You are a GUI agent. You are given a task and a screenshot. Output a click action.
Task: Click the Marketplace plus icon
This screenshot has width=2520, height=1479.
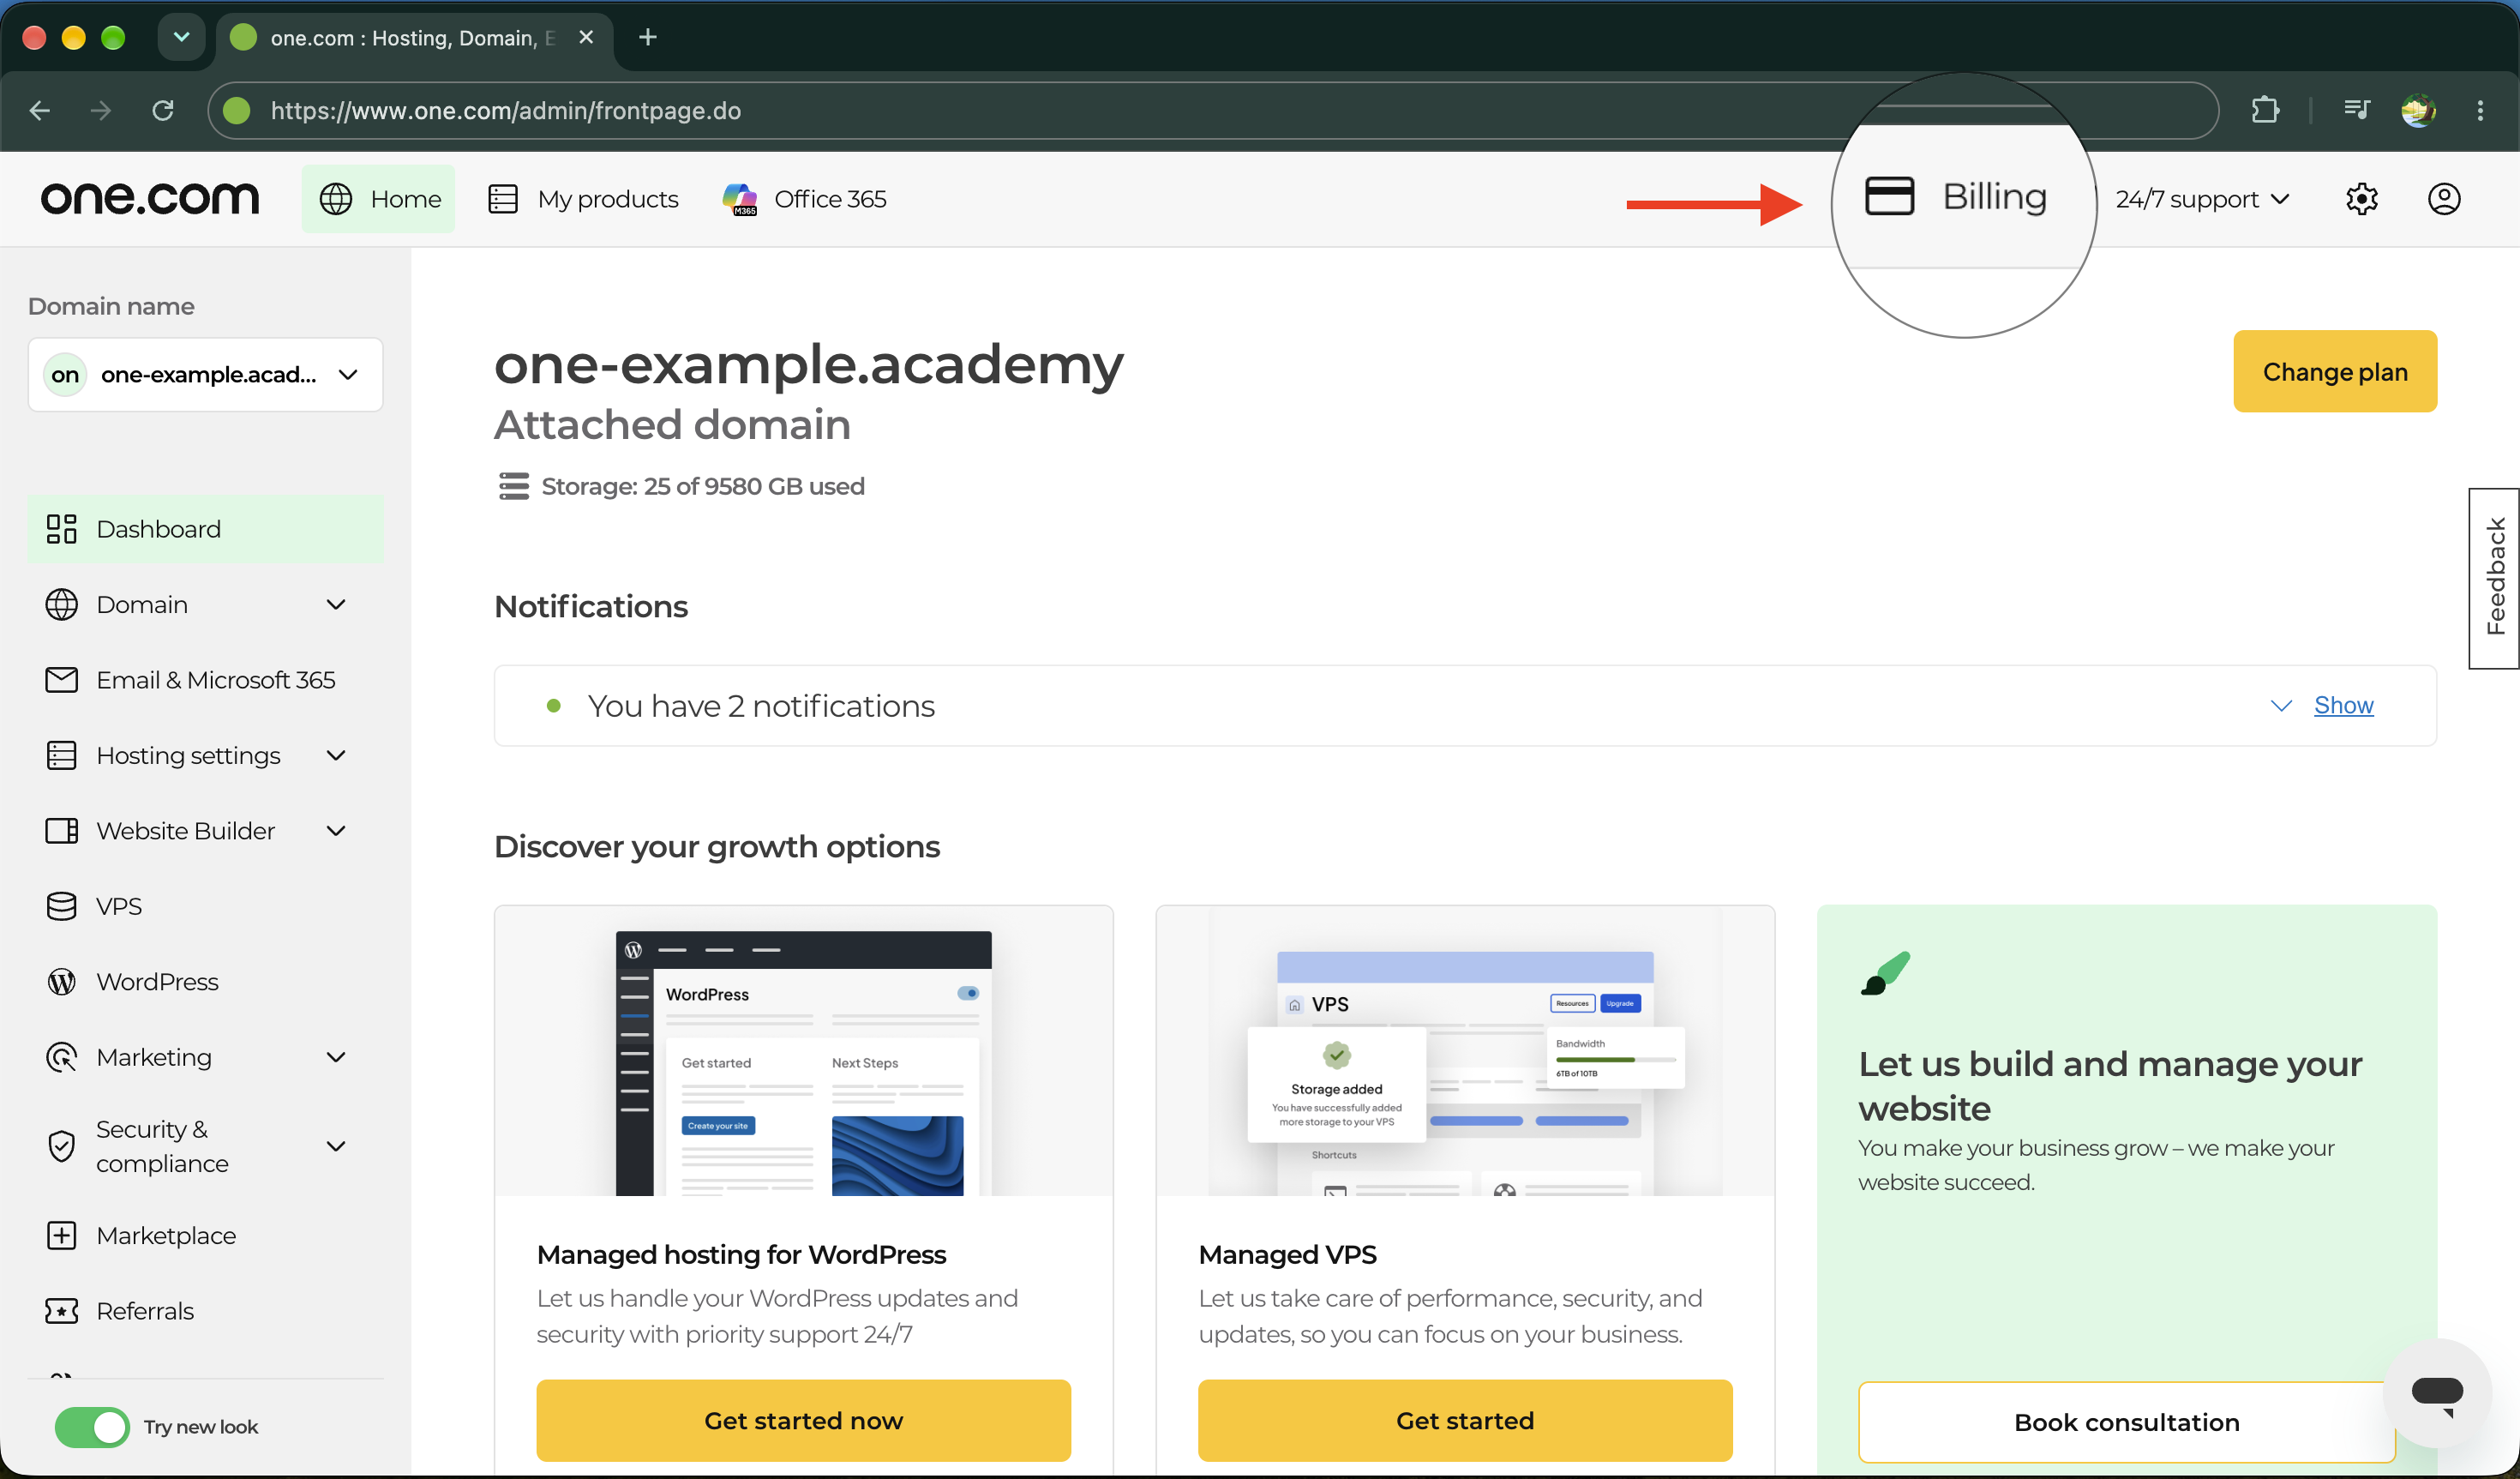point(62,1236)
